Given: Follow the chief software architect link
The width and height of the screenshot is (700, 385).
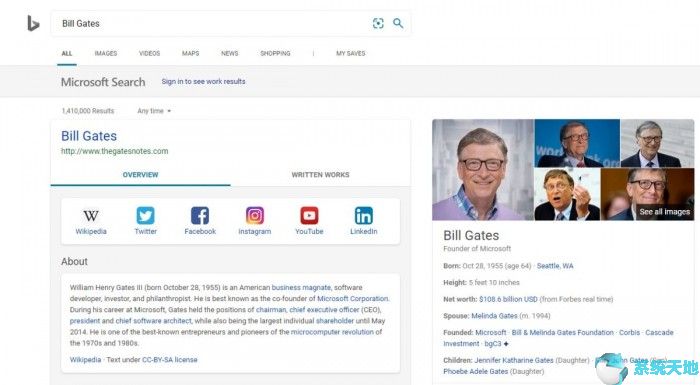Looking at the screenshot, I should click(x=153, y=321).
